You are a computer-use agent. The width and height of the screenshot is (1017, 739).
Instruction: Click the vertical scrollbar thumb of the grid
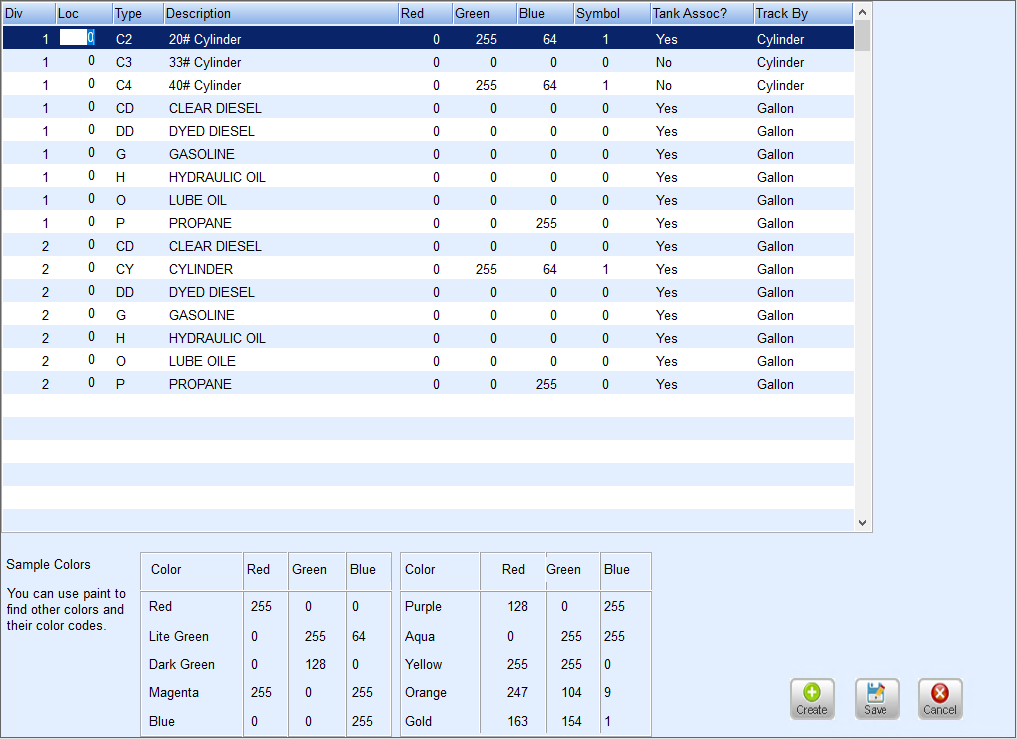862,35
